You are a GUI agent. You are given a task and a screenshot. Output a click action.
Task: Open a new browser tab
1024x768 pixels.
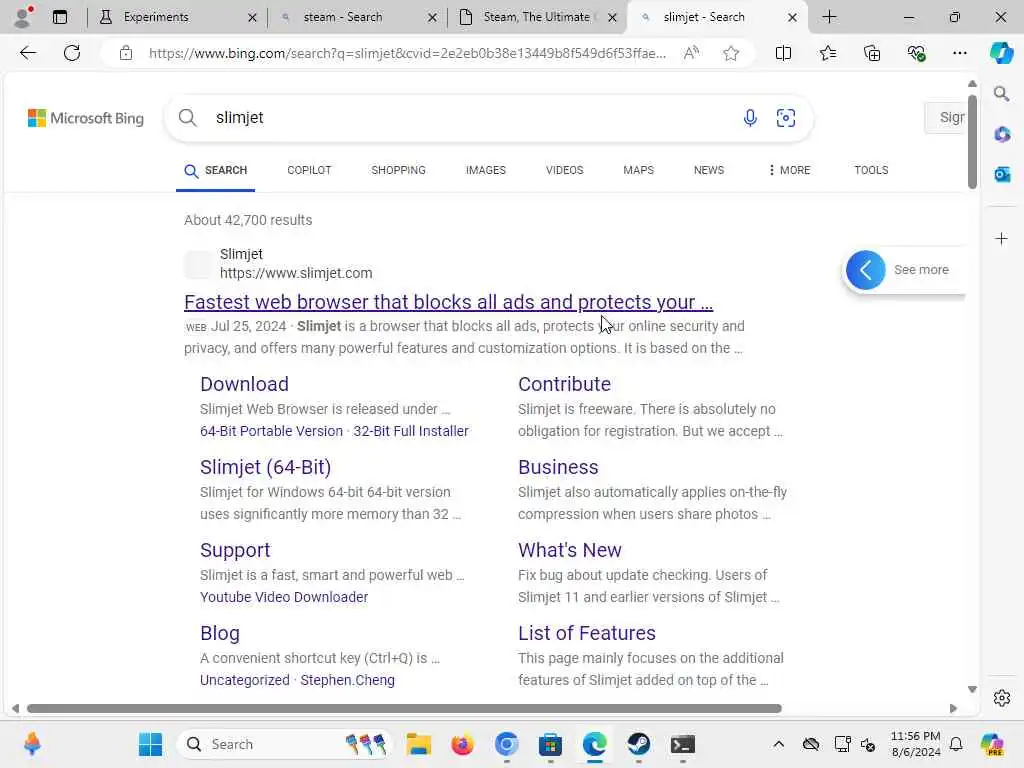(x=829, y=17)
